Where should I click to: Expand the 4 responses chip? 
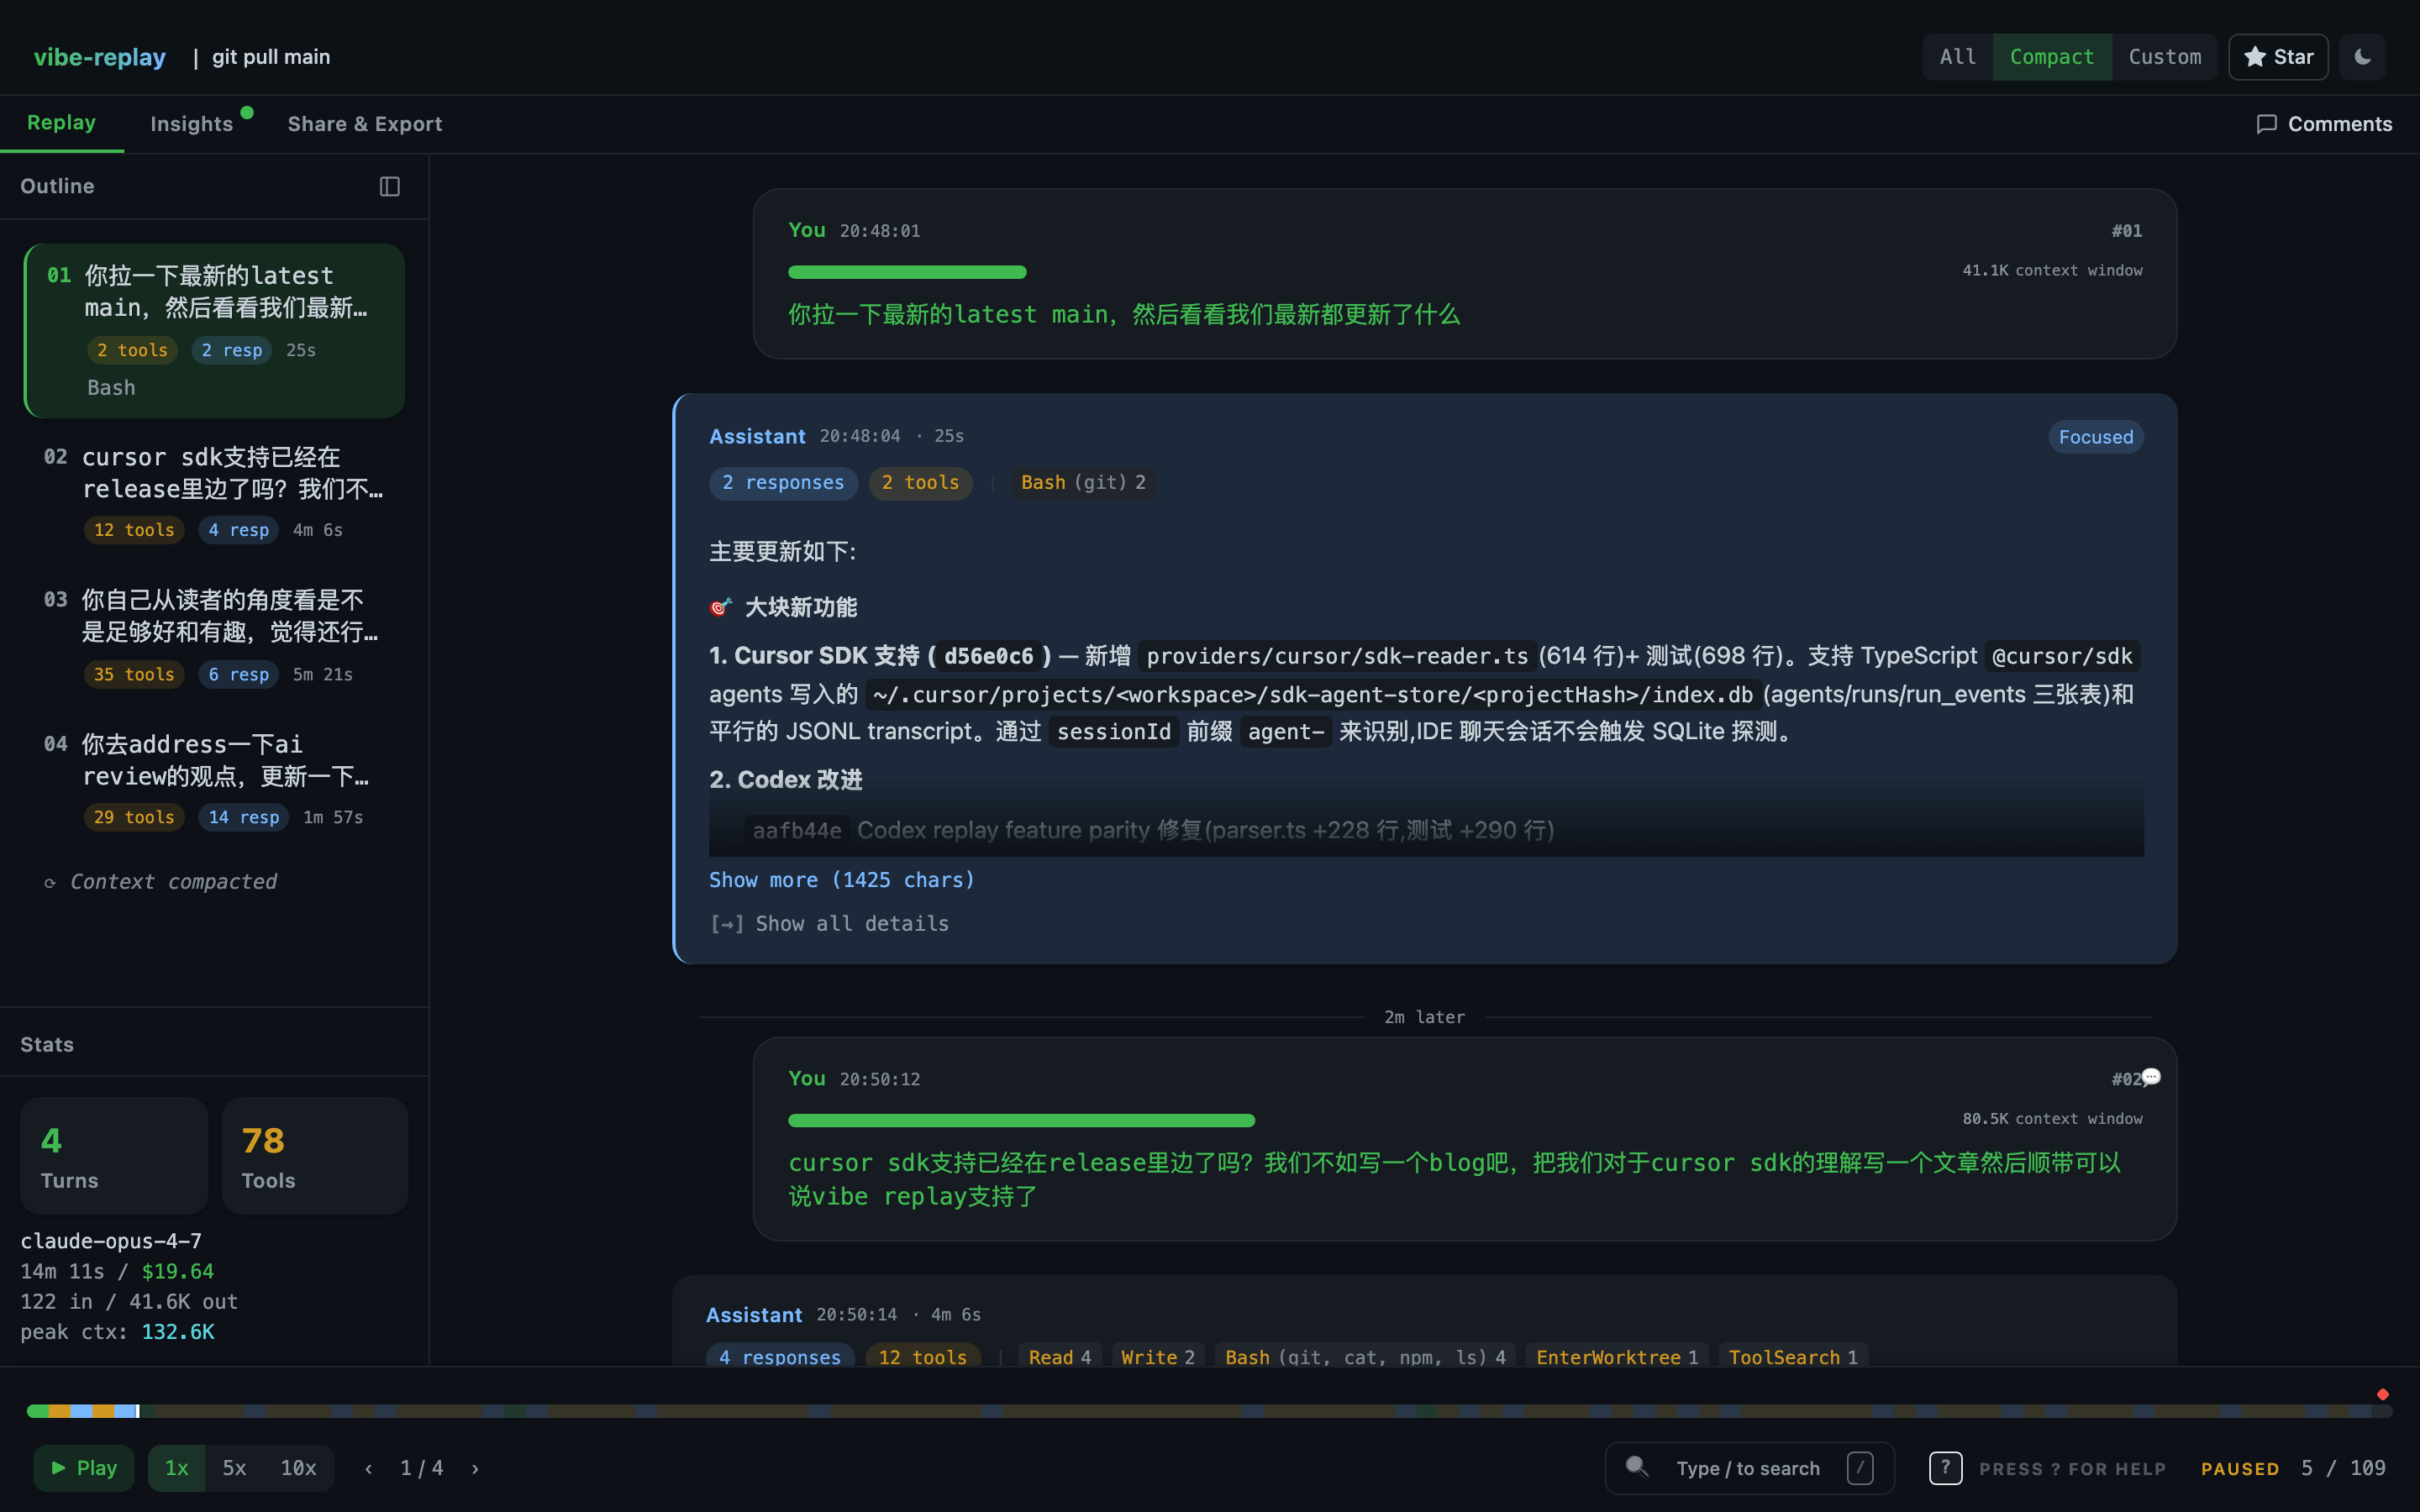780,1356
